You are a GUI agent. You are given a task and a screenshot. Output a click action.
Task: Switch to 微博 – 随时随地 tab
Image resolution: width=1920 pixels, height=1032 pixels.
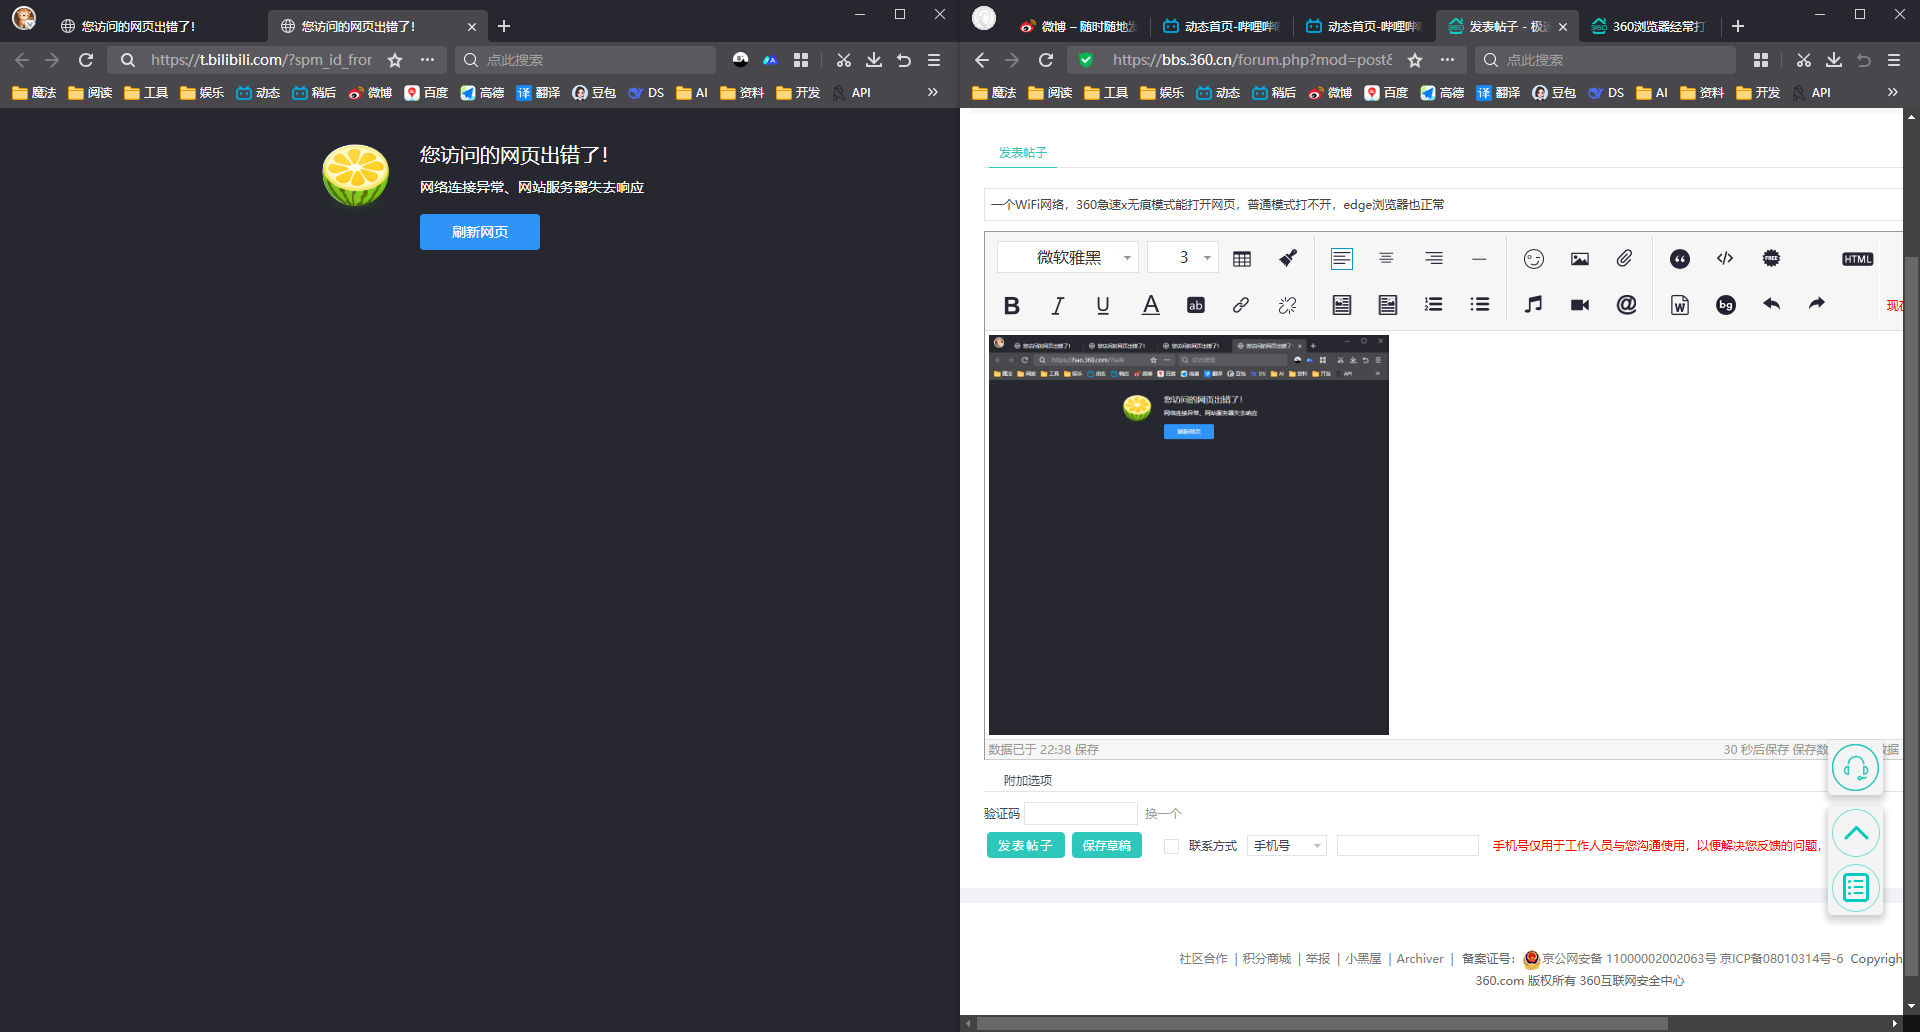[1078, 26]
